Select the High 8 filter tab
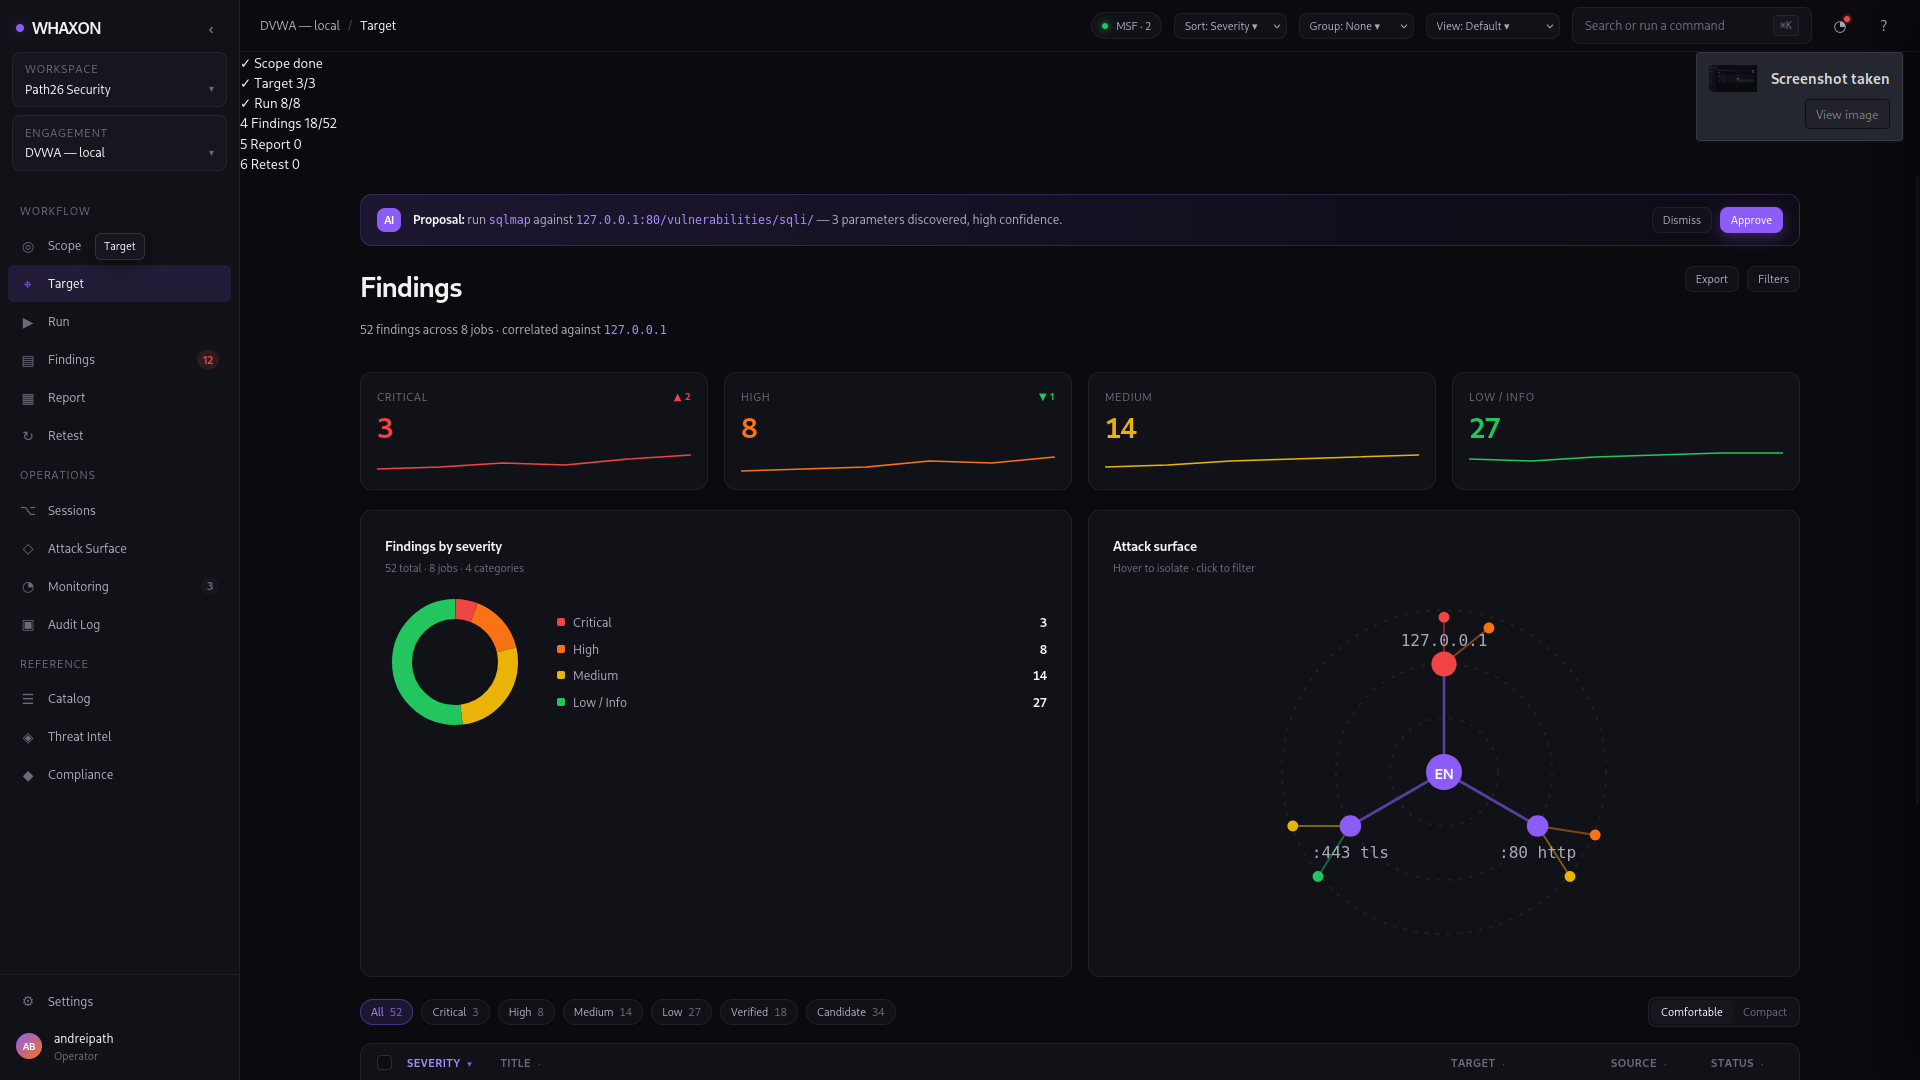Viewport: 1920px width, 1080px height. point(526,1012)
